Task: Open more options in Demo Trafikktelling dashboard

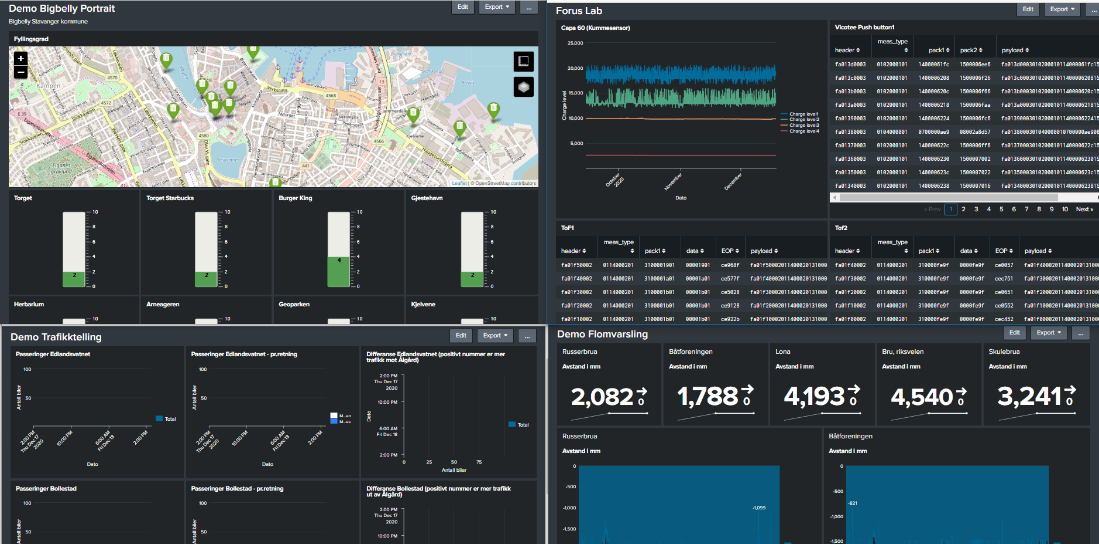Action: [x=528, y=336]
